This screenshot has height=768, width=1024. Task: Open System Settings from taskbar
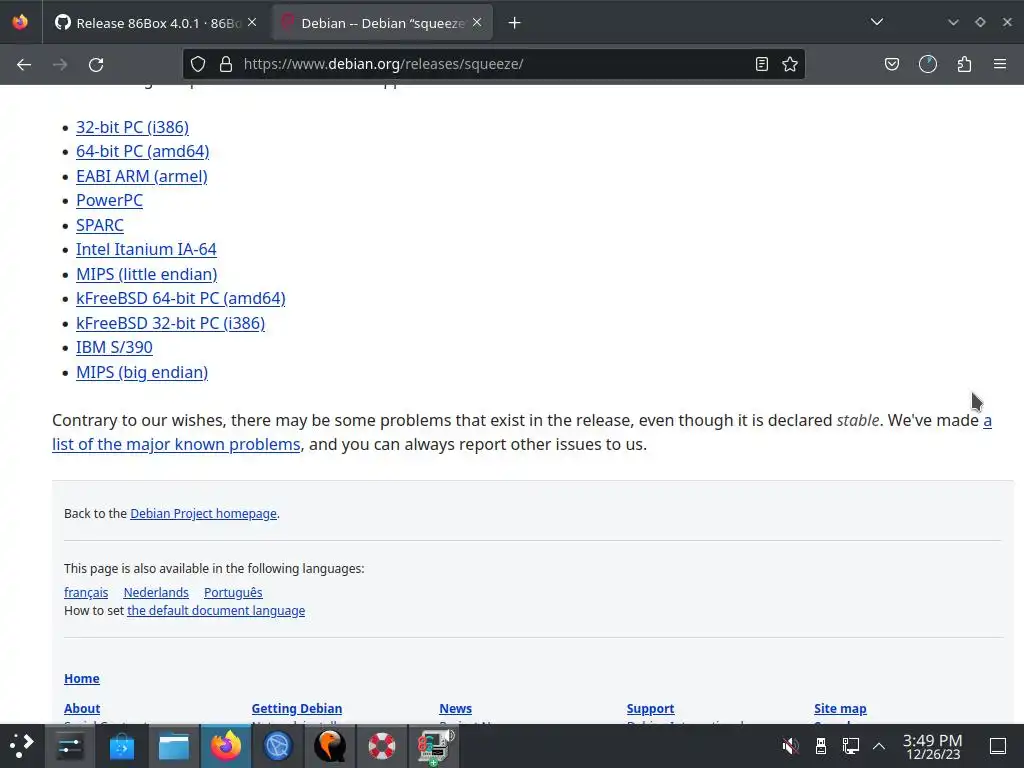tap(70, 746)
